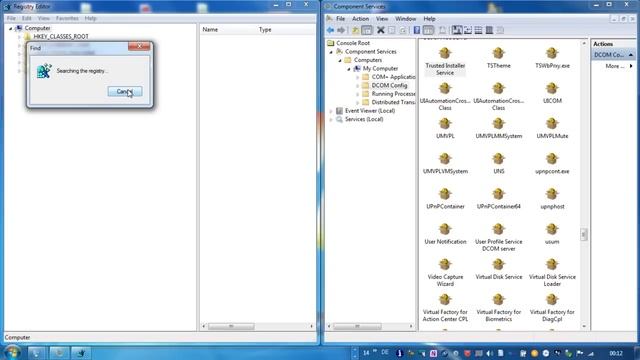Open the Window menu
The image size is (640, 360).
pyautogui.click(x=405, y=19)
